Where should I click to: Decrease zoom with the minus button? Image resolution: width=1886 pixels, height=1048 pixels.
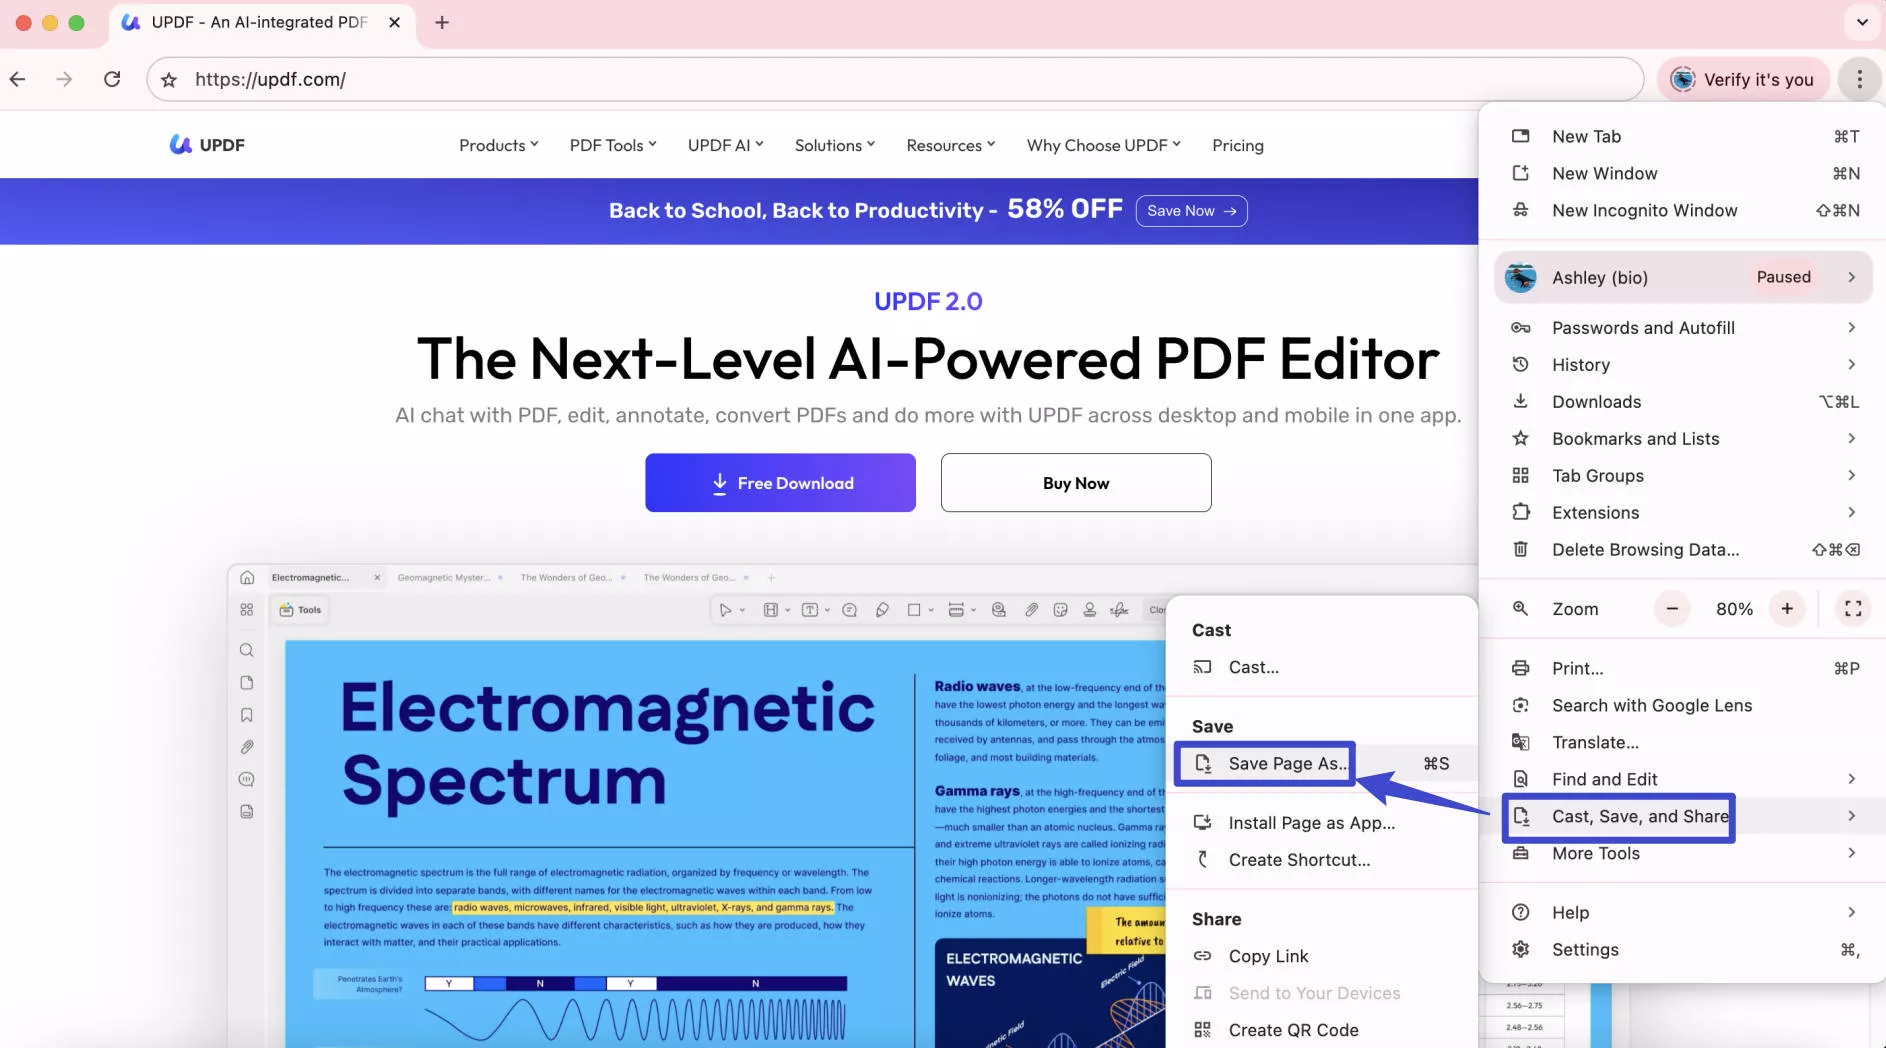(x=1672, y=609)
